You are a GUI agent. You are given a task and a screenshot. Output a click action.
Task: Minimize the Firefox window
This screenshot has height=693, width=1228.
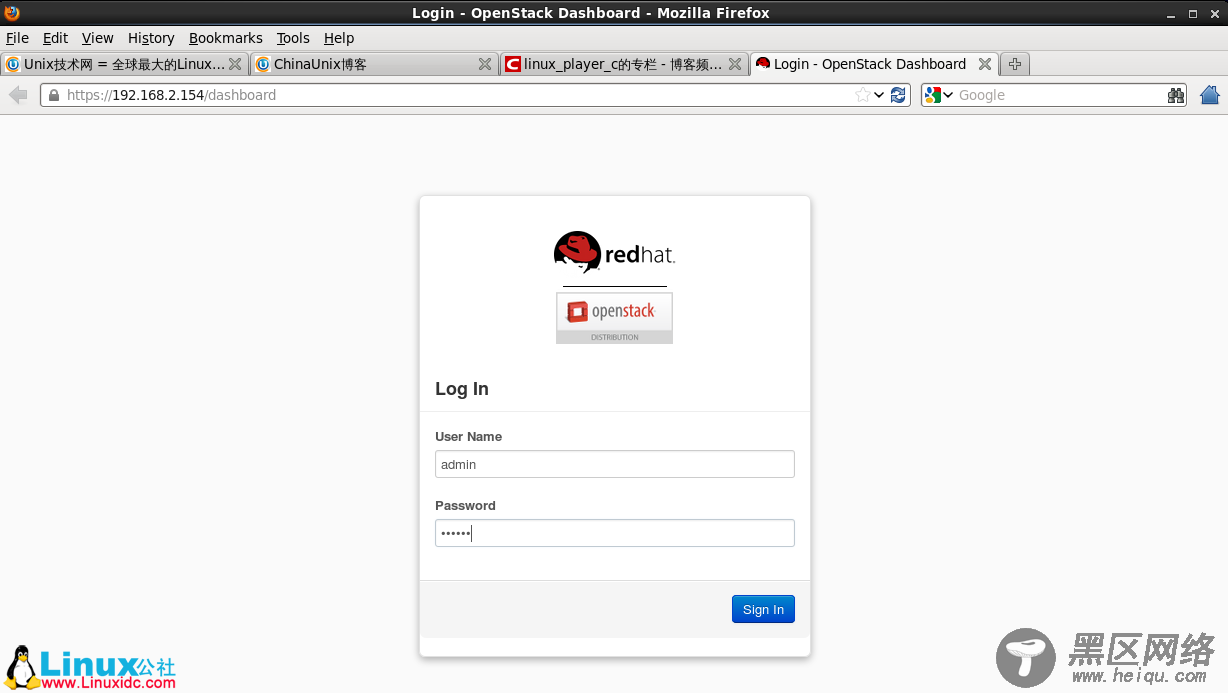(1171, 14)
